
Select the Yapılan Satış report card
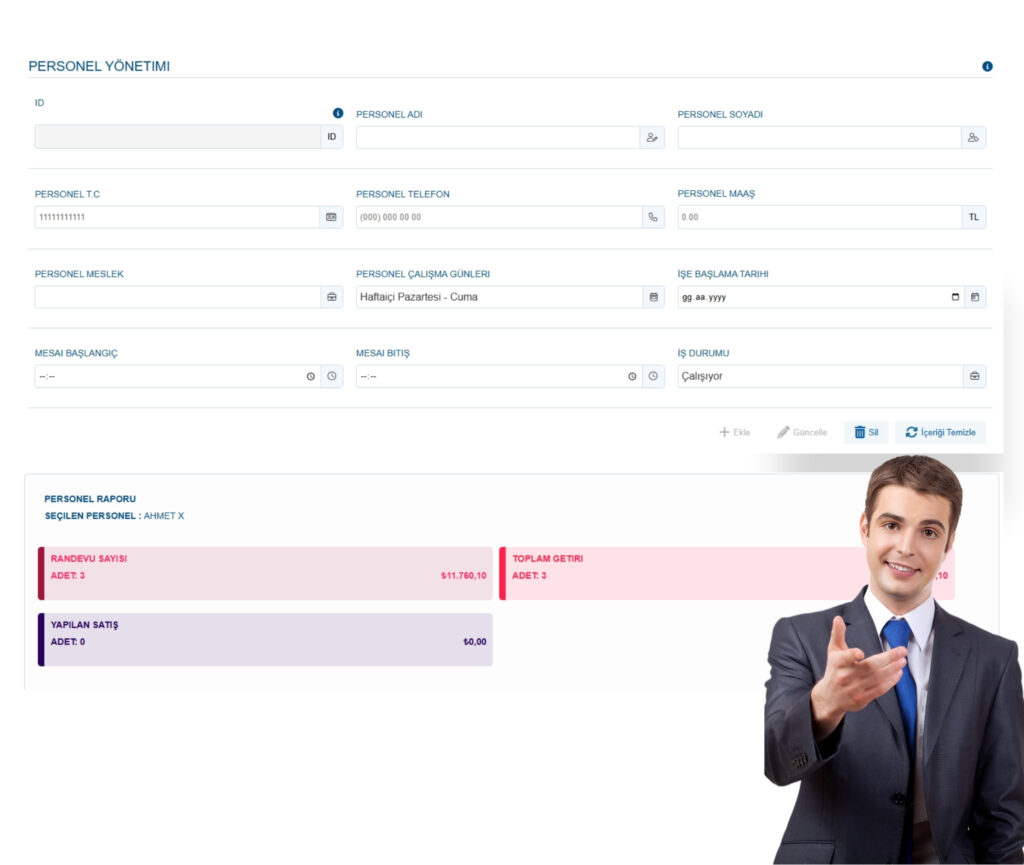point(266,639)
